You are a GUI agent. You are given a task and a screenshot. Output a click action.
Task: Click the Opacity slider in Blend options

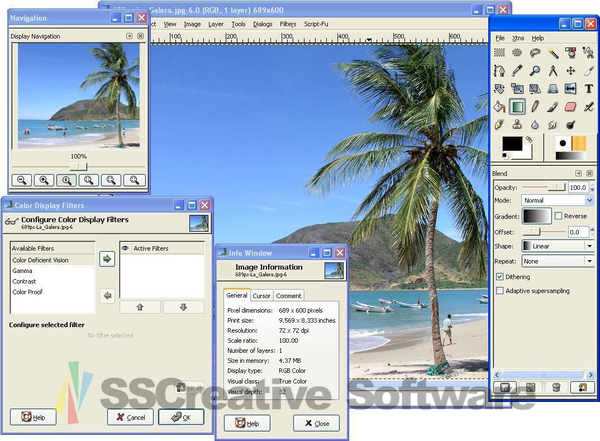click(544, 187)
